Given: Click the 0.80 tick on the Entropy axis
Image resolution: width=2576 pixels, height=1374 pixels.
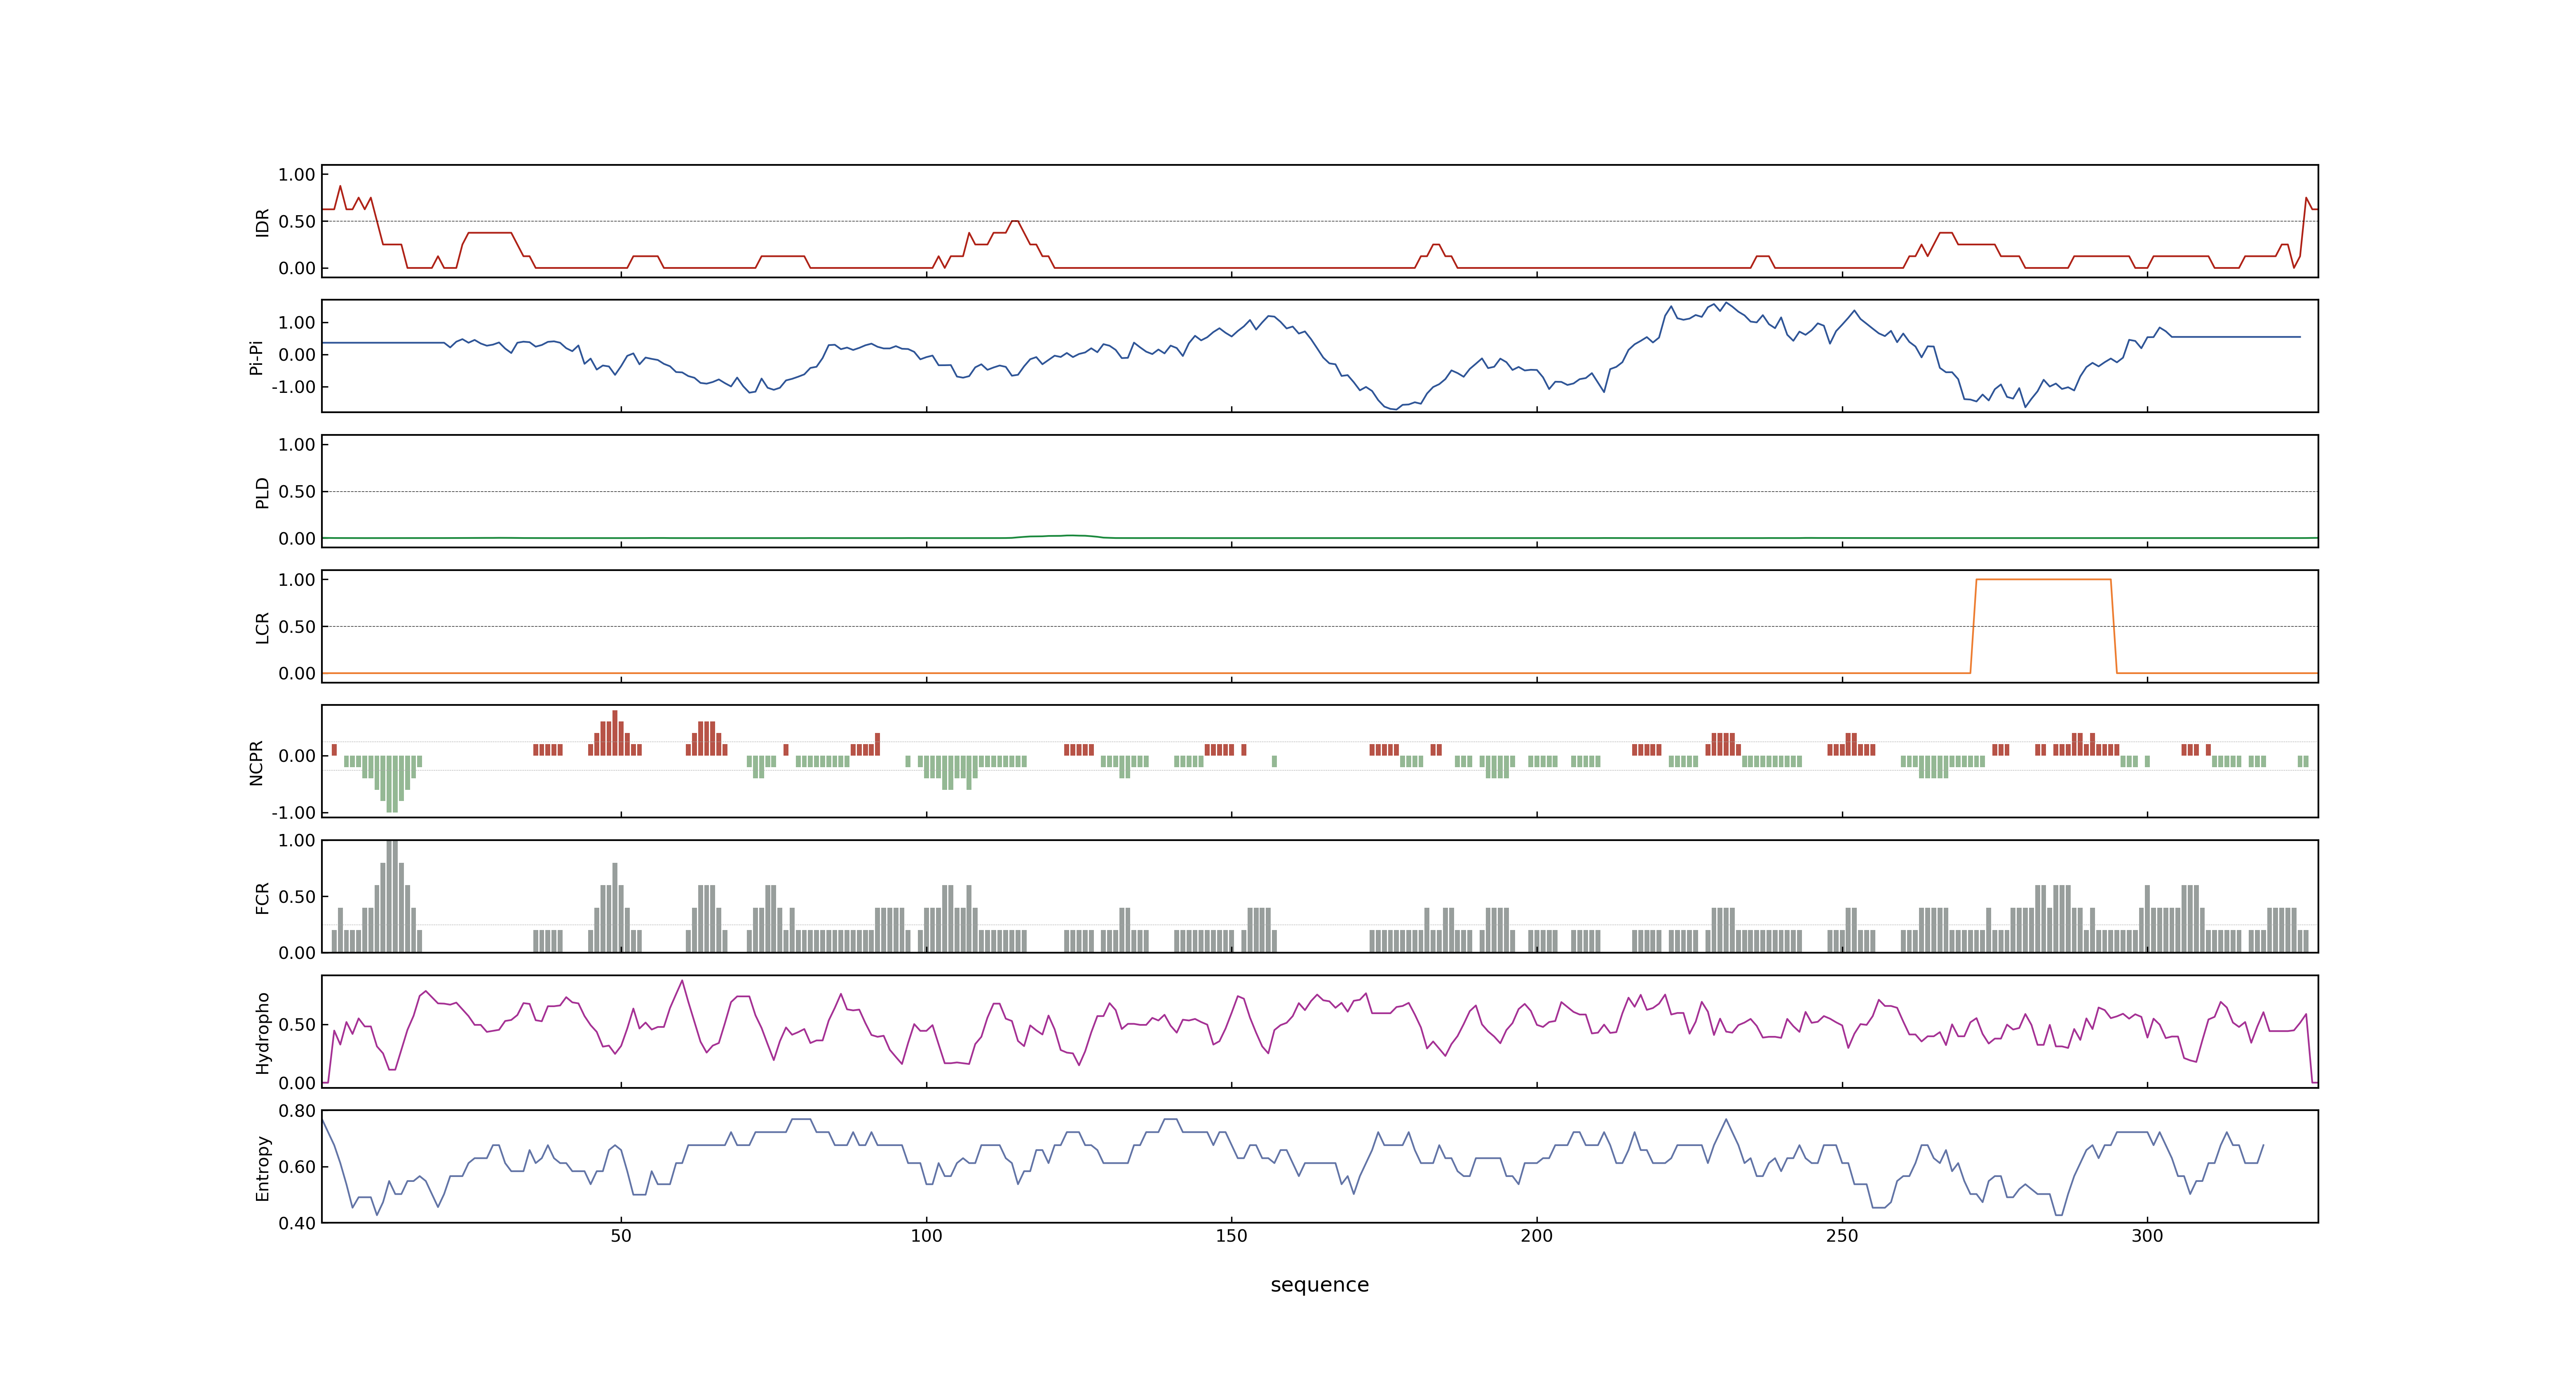Looking at the screenshot, I should (297, 1110).
